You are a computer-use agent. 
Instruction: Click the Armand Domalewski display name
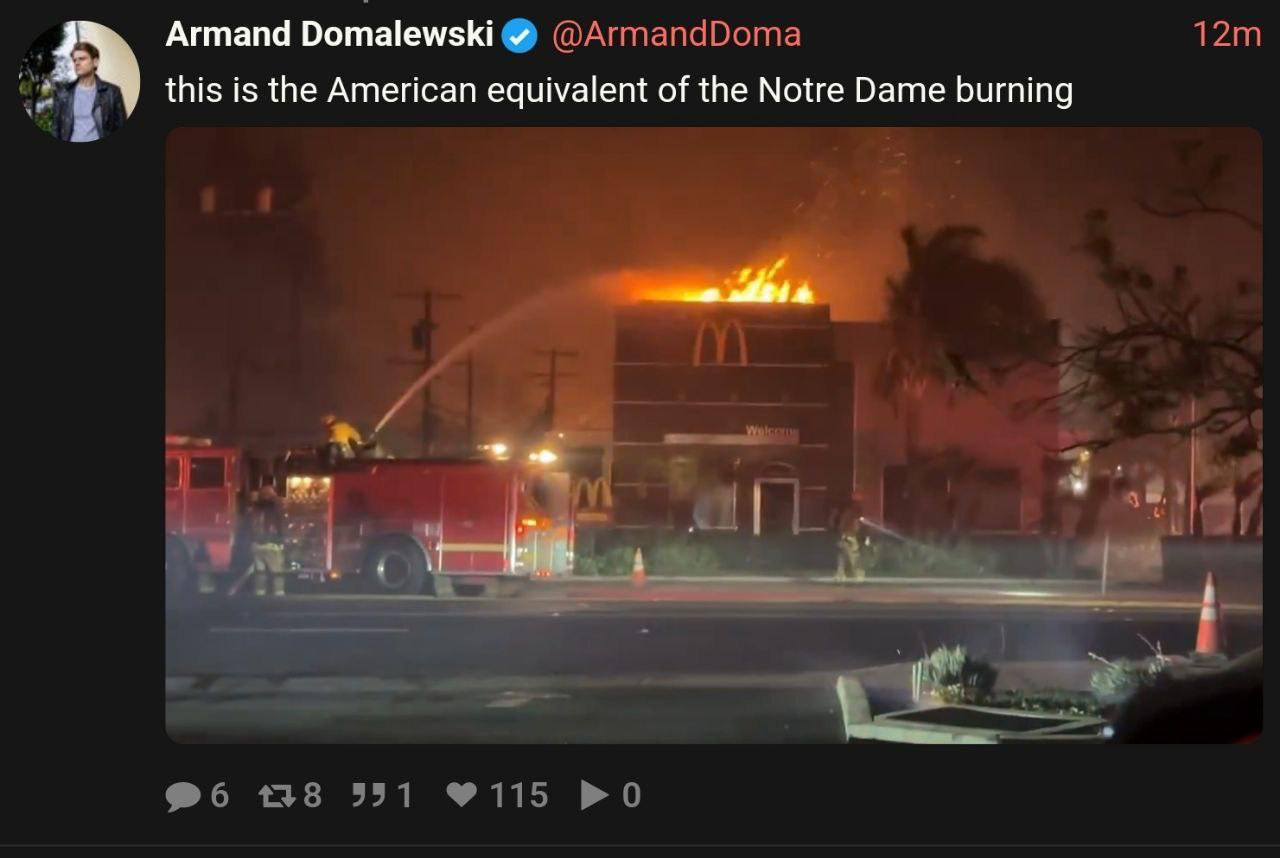pyautogui.click(x=329, y=34)
